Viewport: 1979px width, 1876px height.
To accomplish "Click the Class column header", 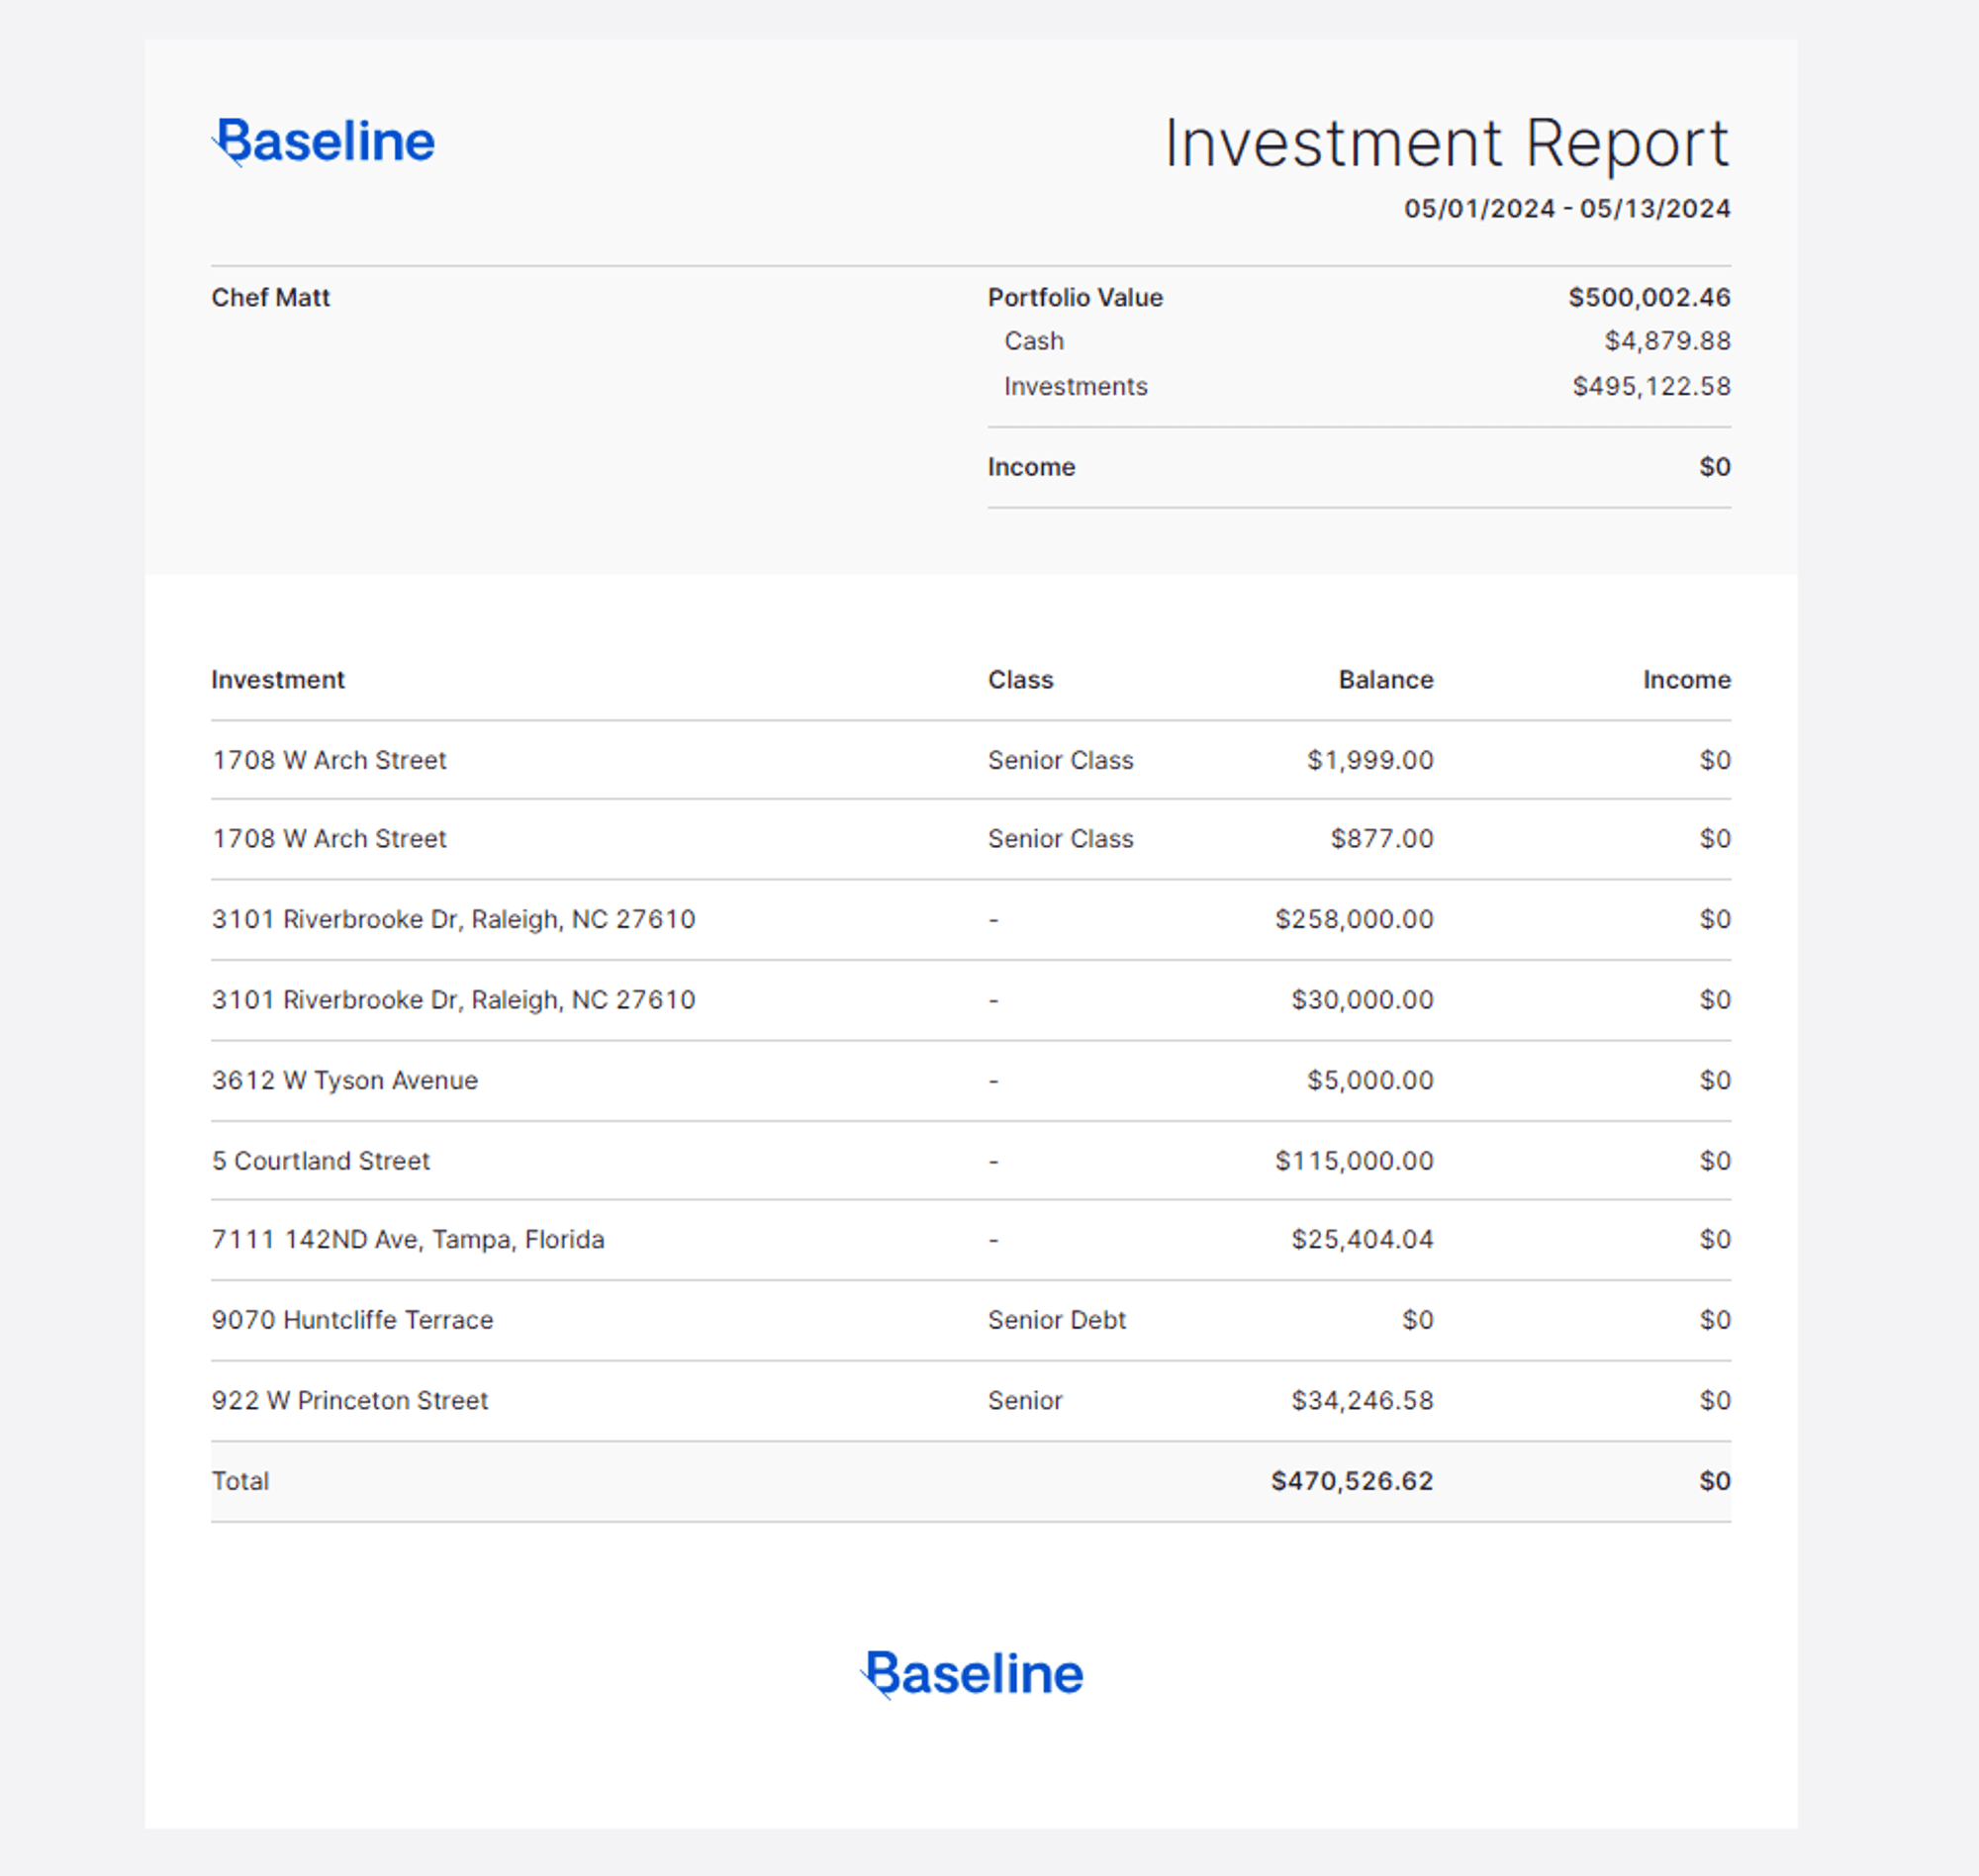I will (x=1020, y=679).
